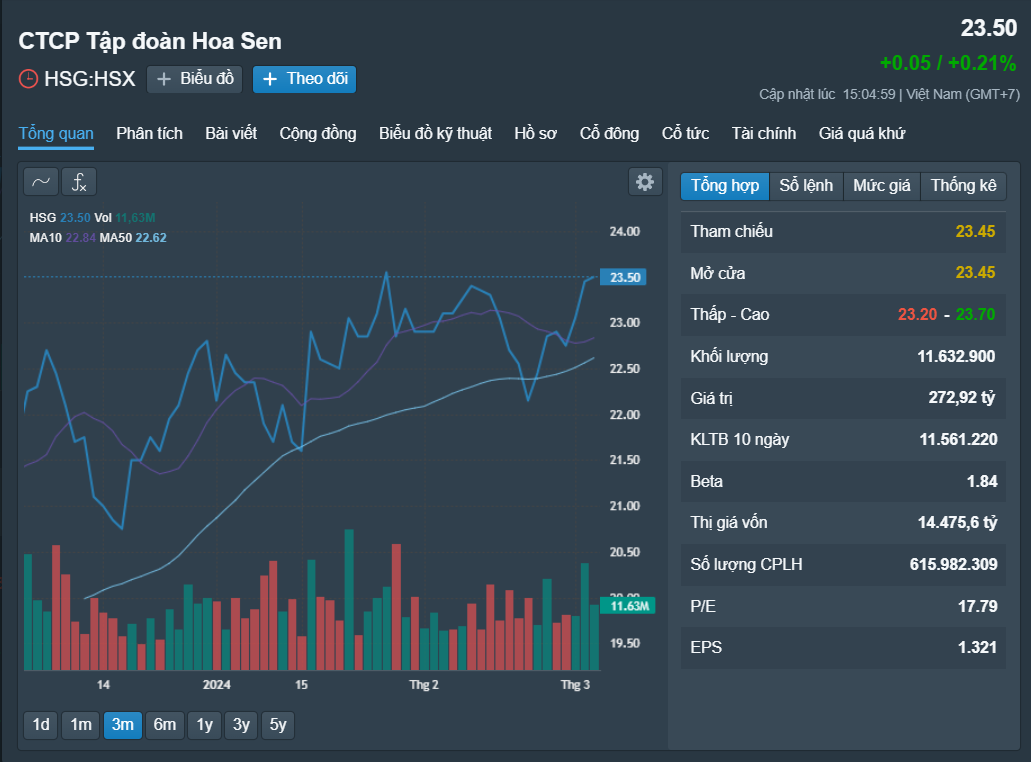Click the CTCP Tập đoàn Hoa Sen title
The height and width of the screenshot is (762, 1031).
pos(150,41)
